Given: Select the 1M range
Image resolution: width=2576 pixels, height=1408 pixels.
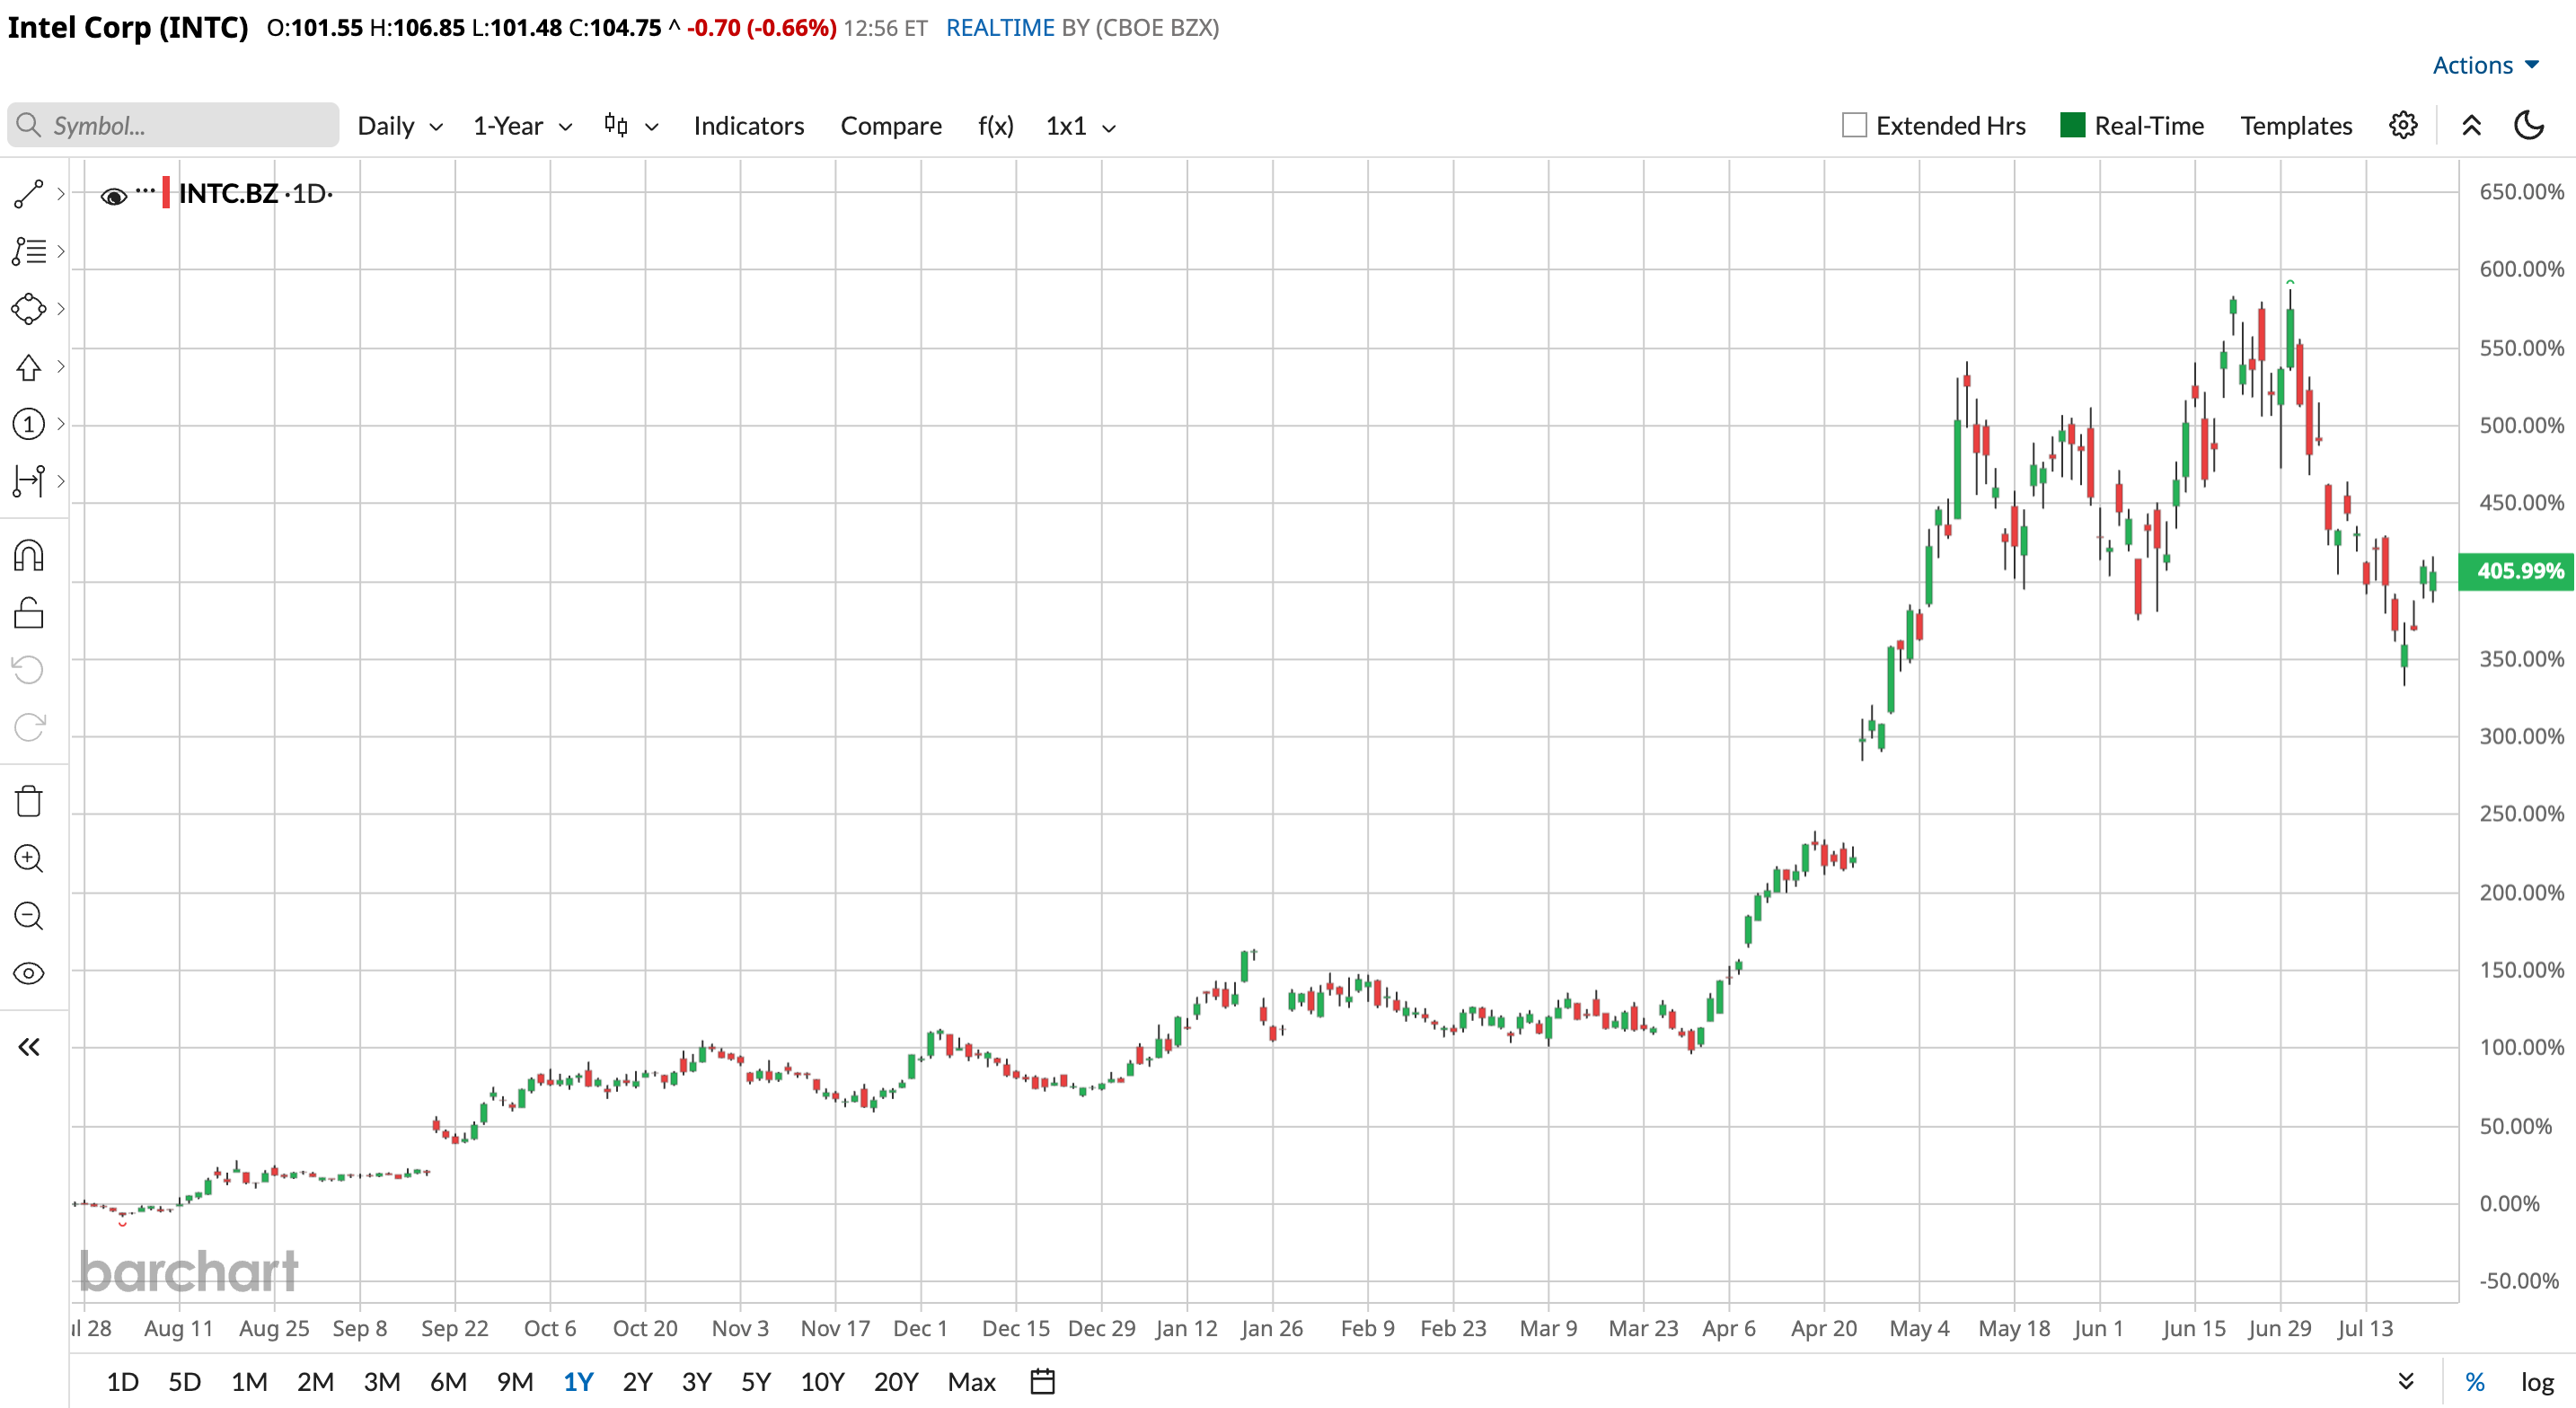Looking at the screenshot, I should click(249, 1382).
